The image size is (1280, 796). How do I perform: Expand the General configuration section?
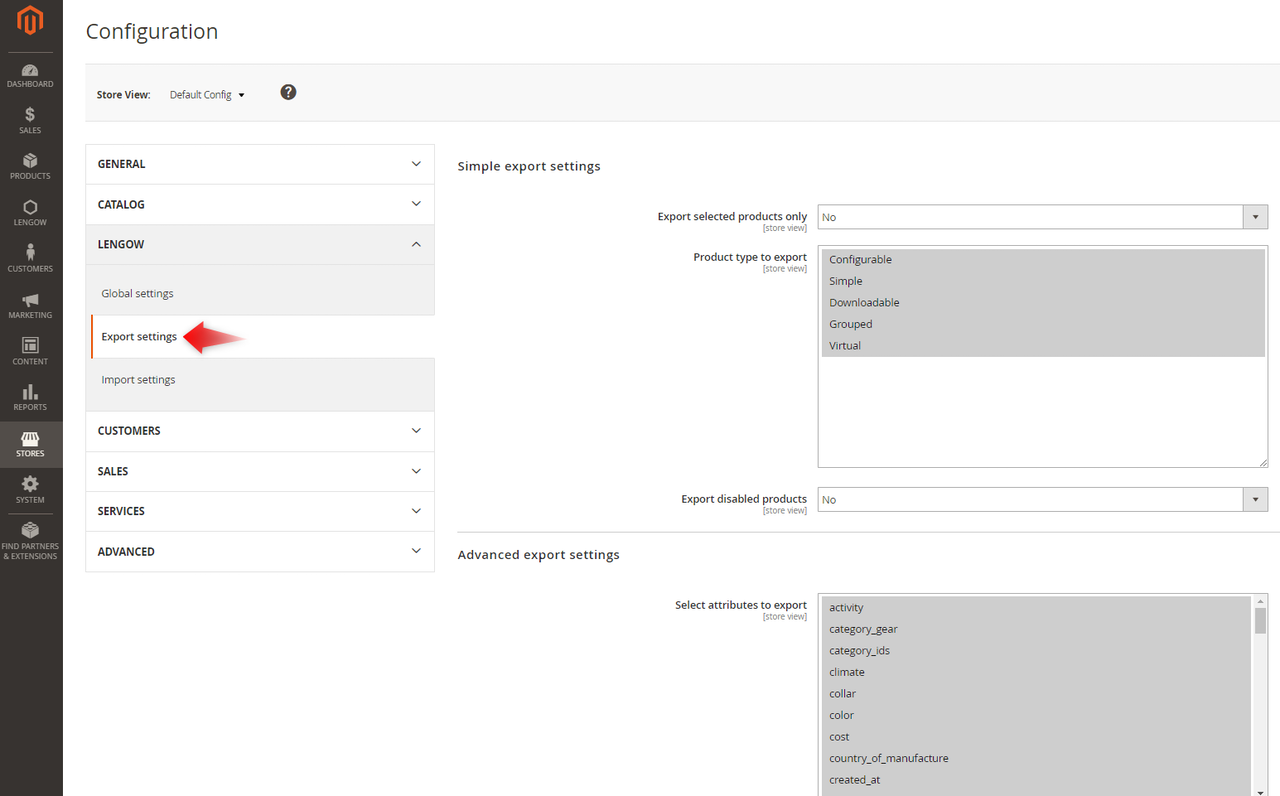(260, 164)
